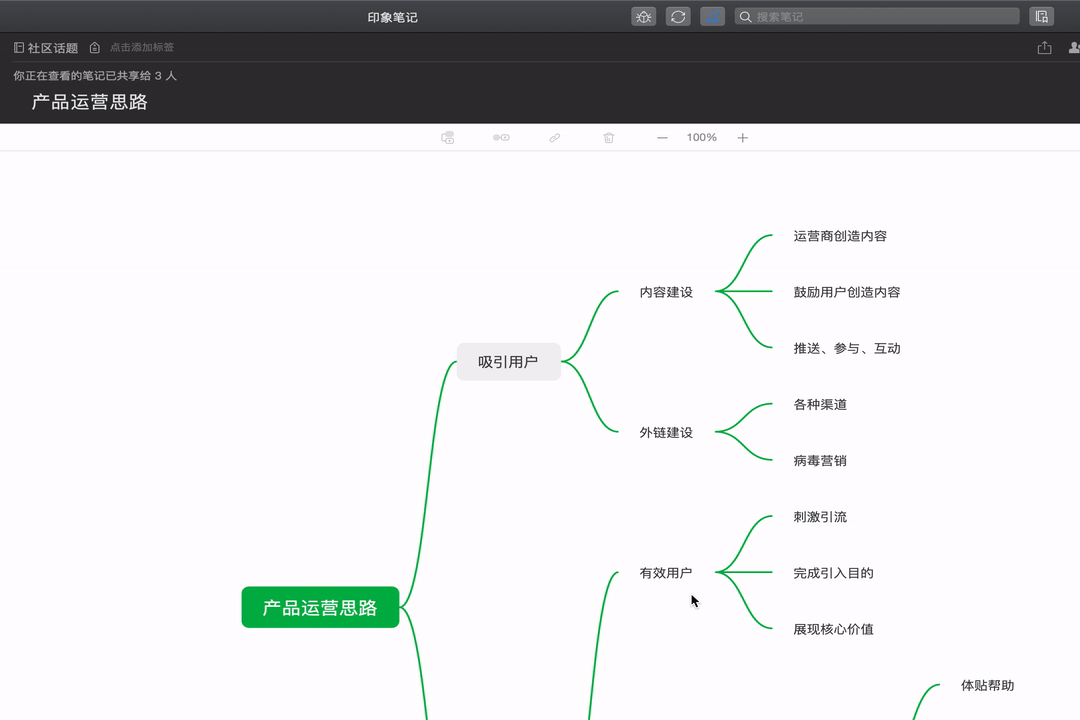Click the lock tag icon beside 点击添加标签
This screenshot has width=1080, height=720.
pyautogui.click(x=94, y=48)
